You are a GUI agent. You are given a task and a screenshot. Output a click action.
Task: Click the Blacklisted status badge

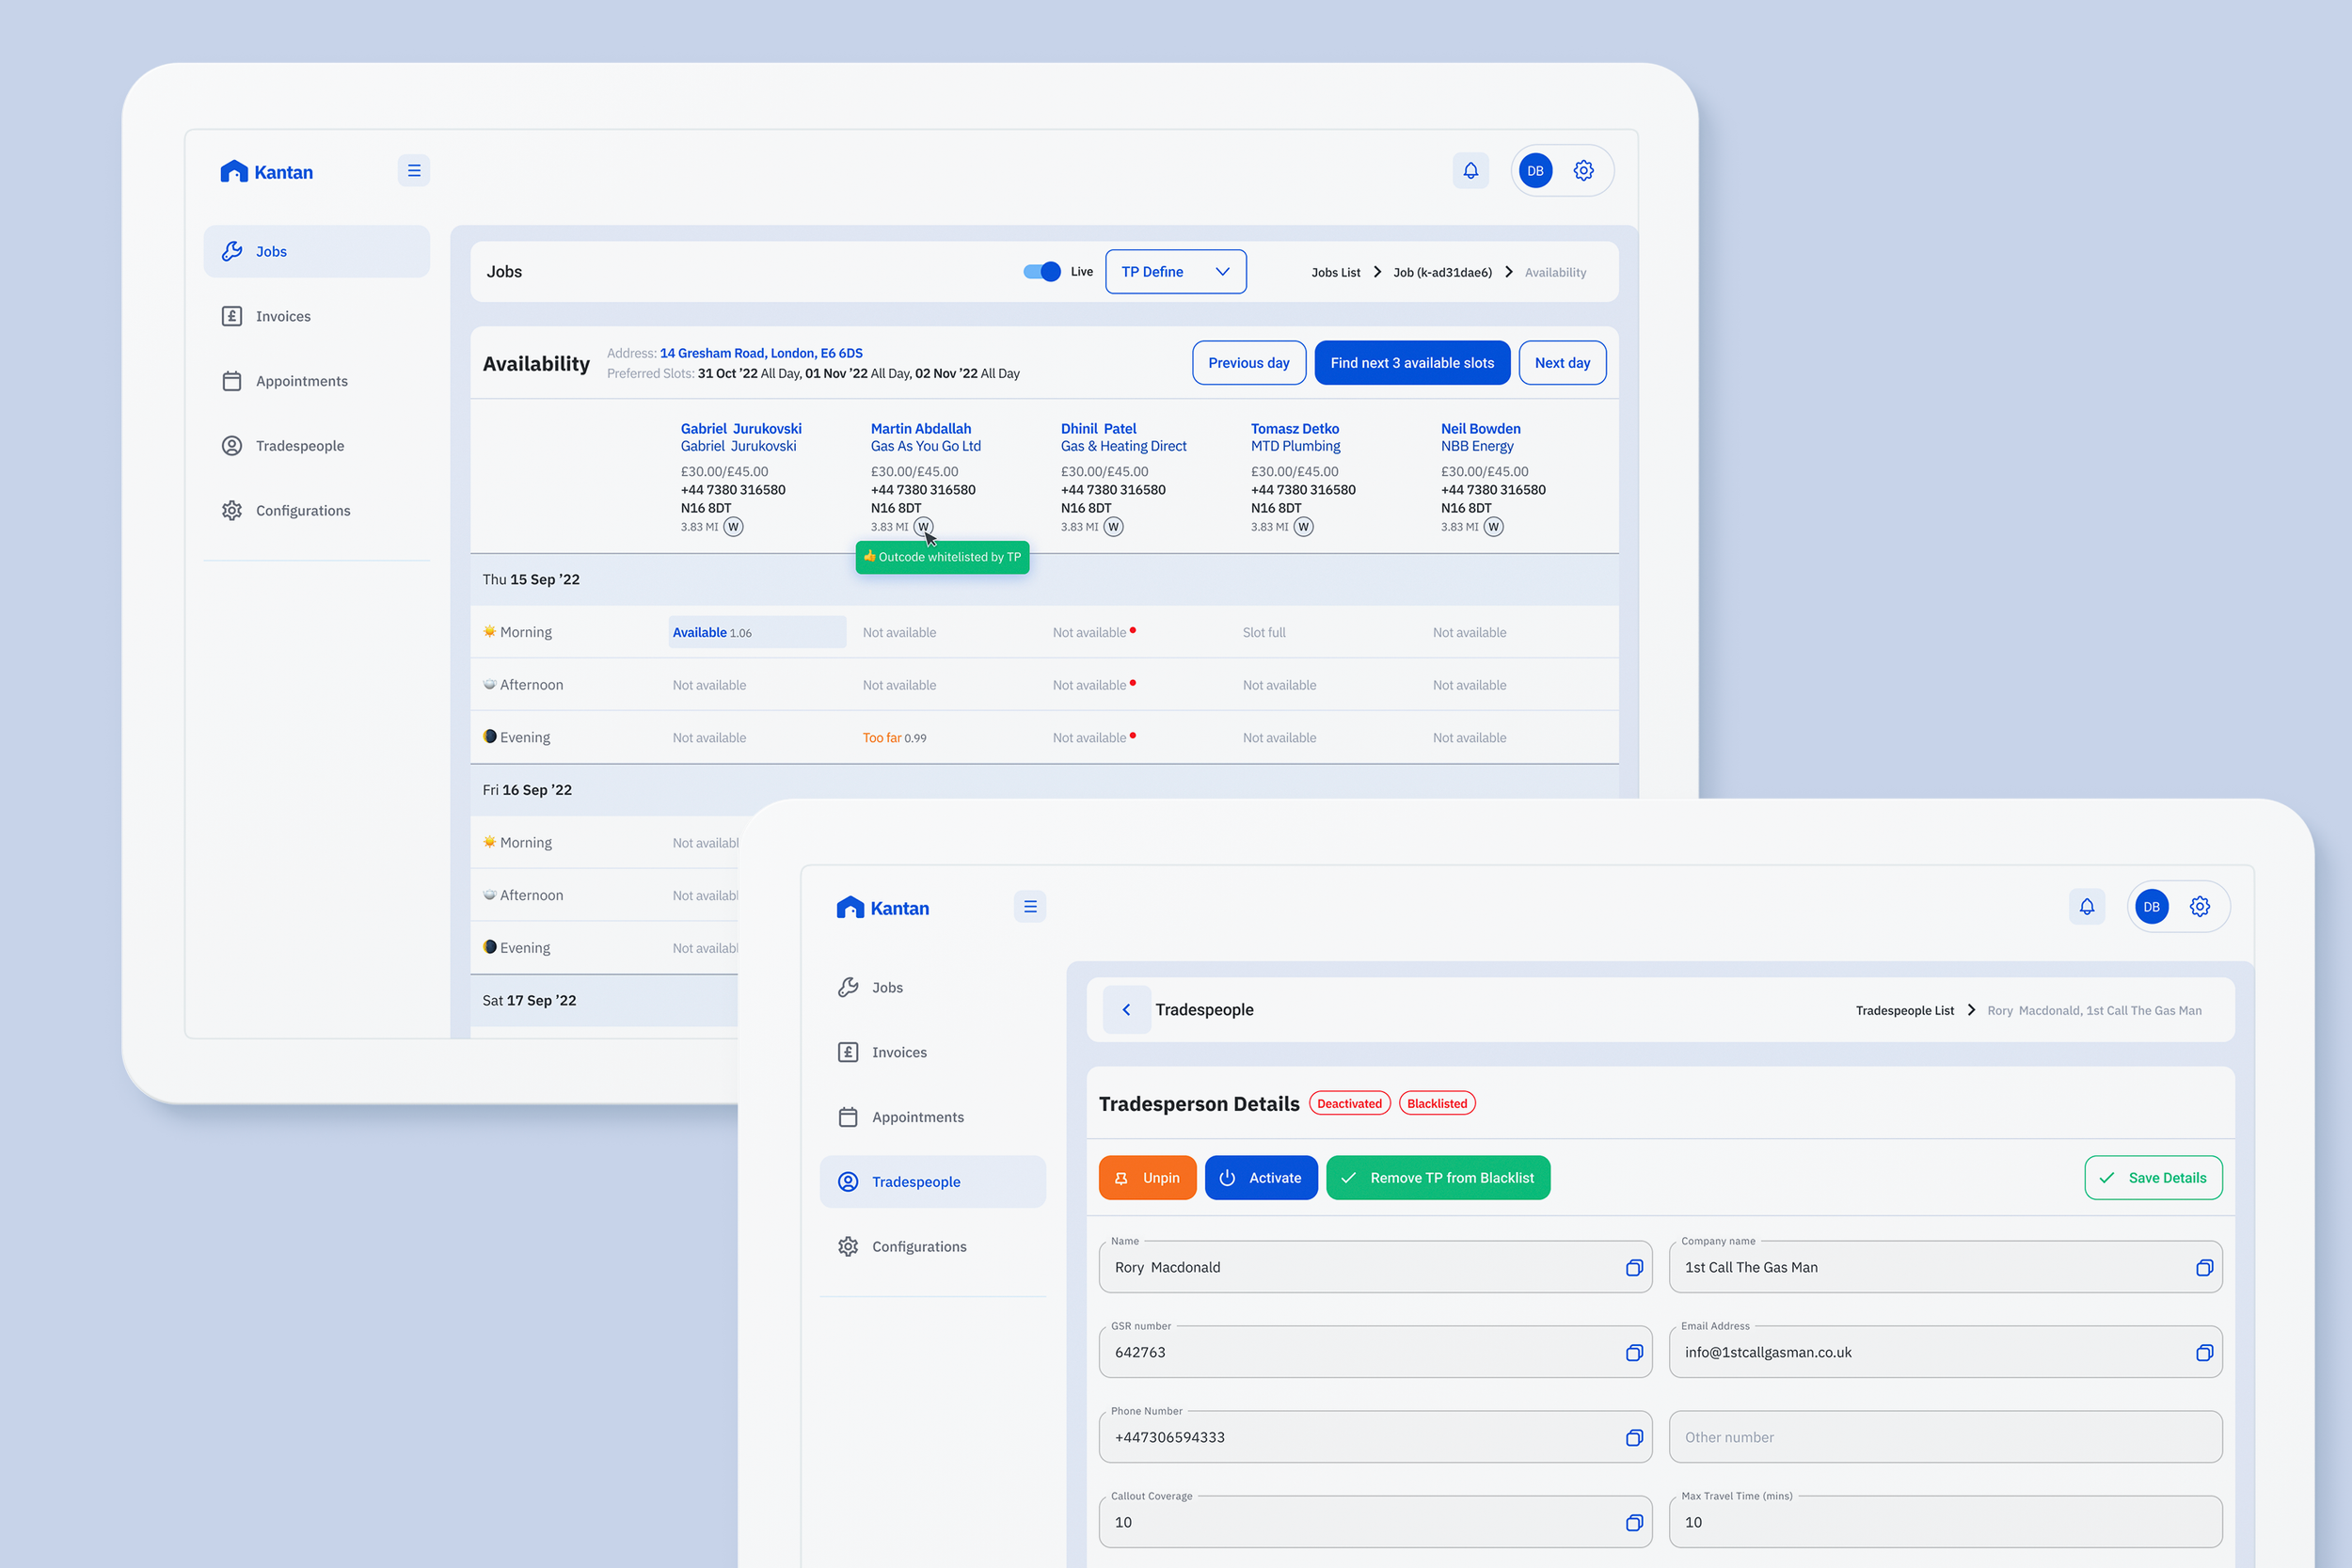pos(1437,1104)
